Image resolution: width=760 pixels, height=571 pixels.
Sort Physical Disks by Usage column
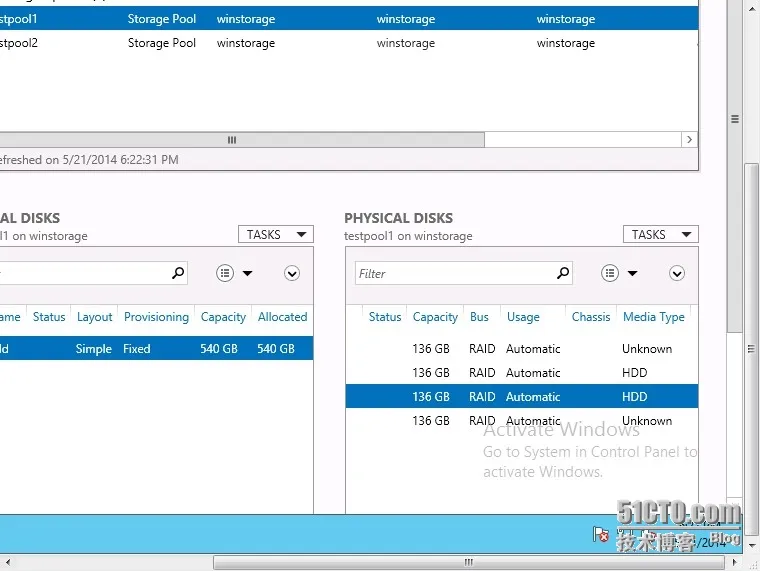(x=523, y=317)
